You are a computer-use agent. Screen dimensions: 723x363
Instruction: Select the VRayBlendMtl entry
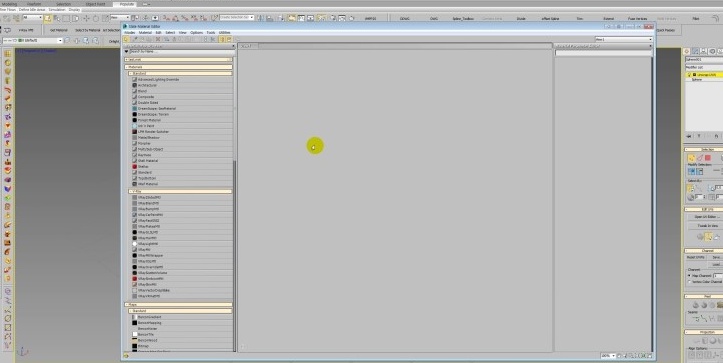click(182, 203)
